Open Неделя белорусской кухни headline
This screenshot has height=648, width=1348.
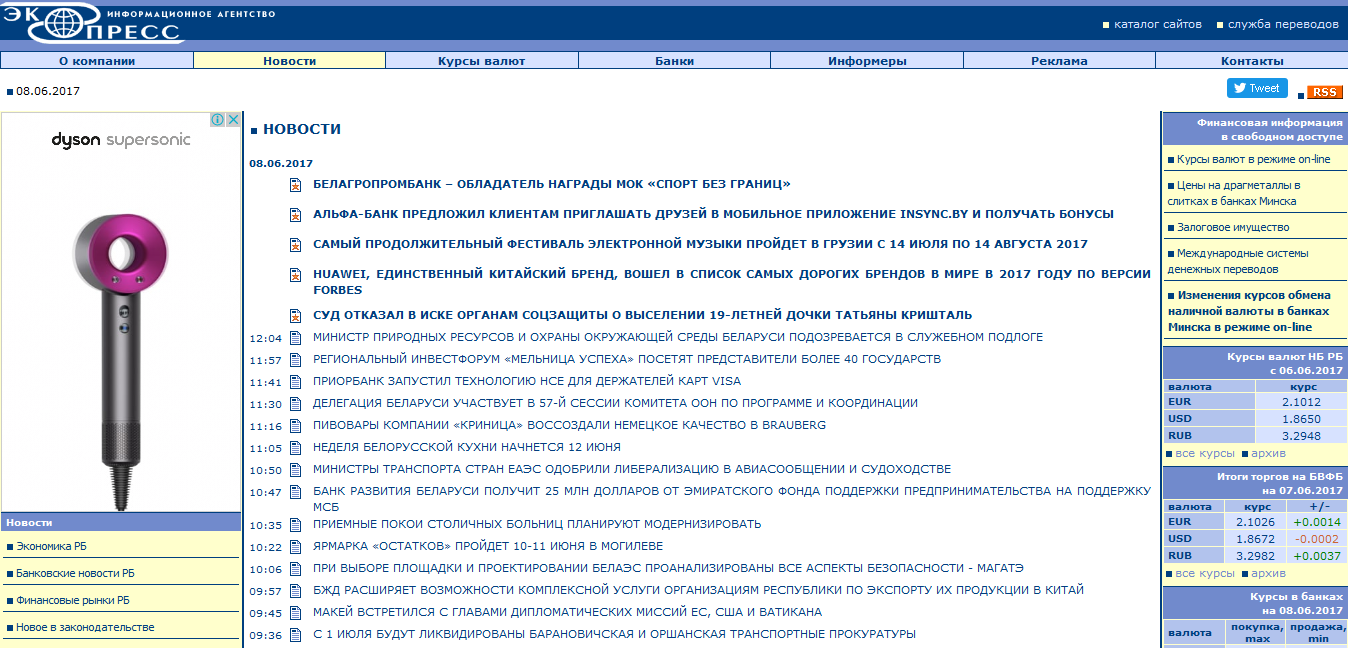coord(467,447)
